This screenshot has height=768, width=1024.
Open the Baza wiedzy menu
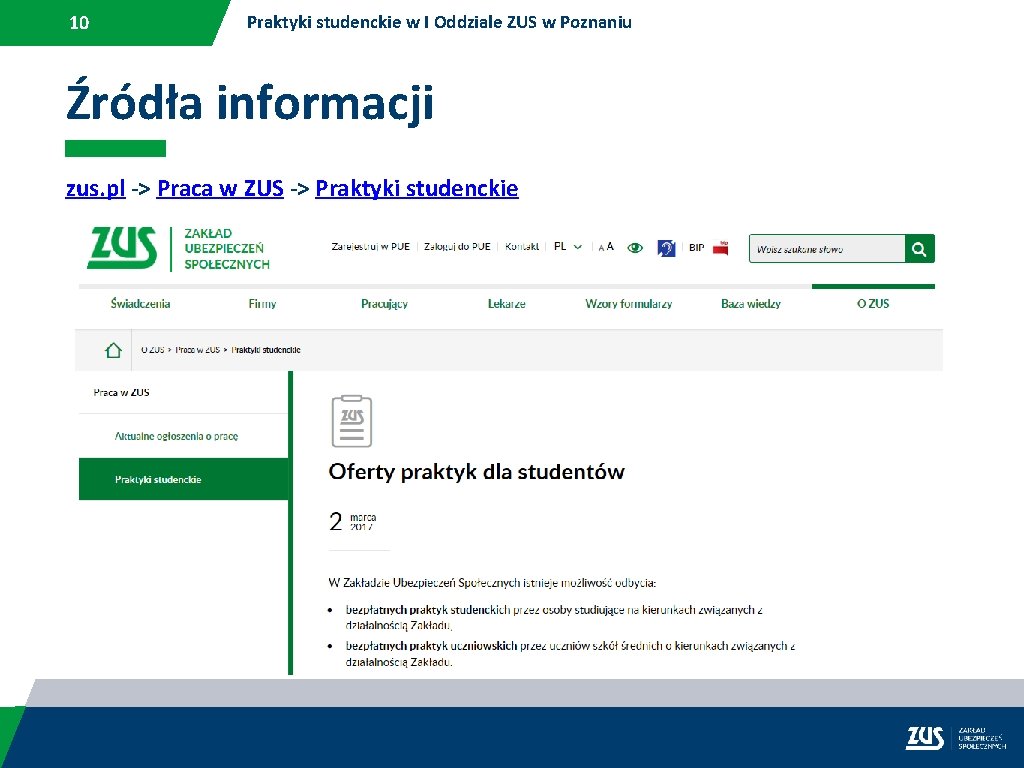751,304
